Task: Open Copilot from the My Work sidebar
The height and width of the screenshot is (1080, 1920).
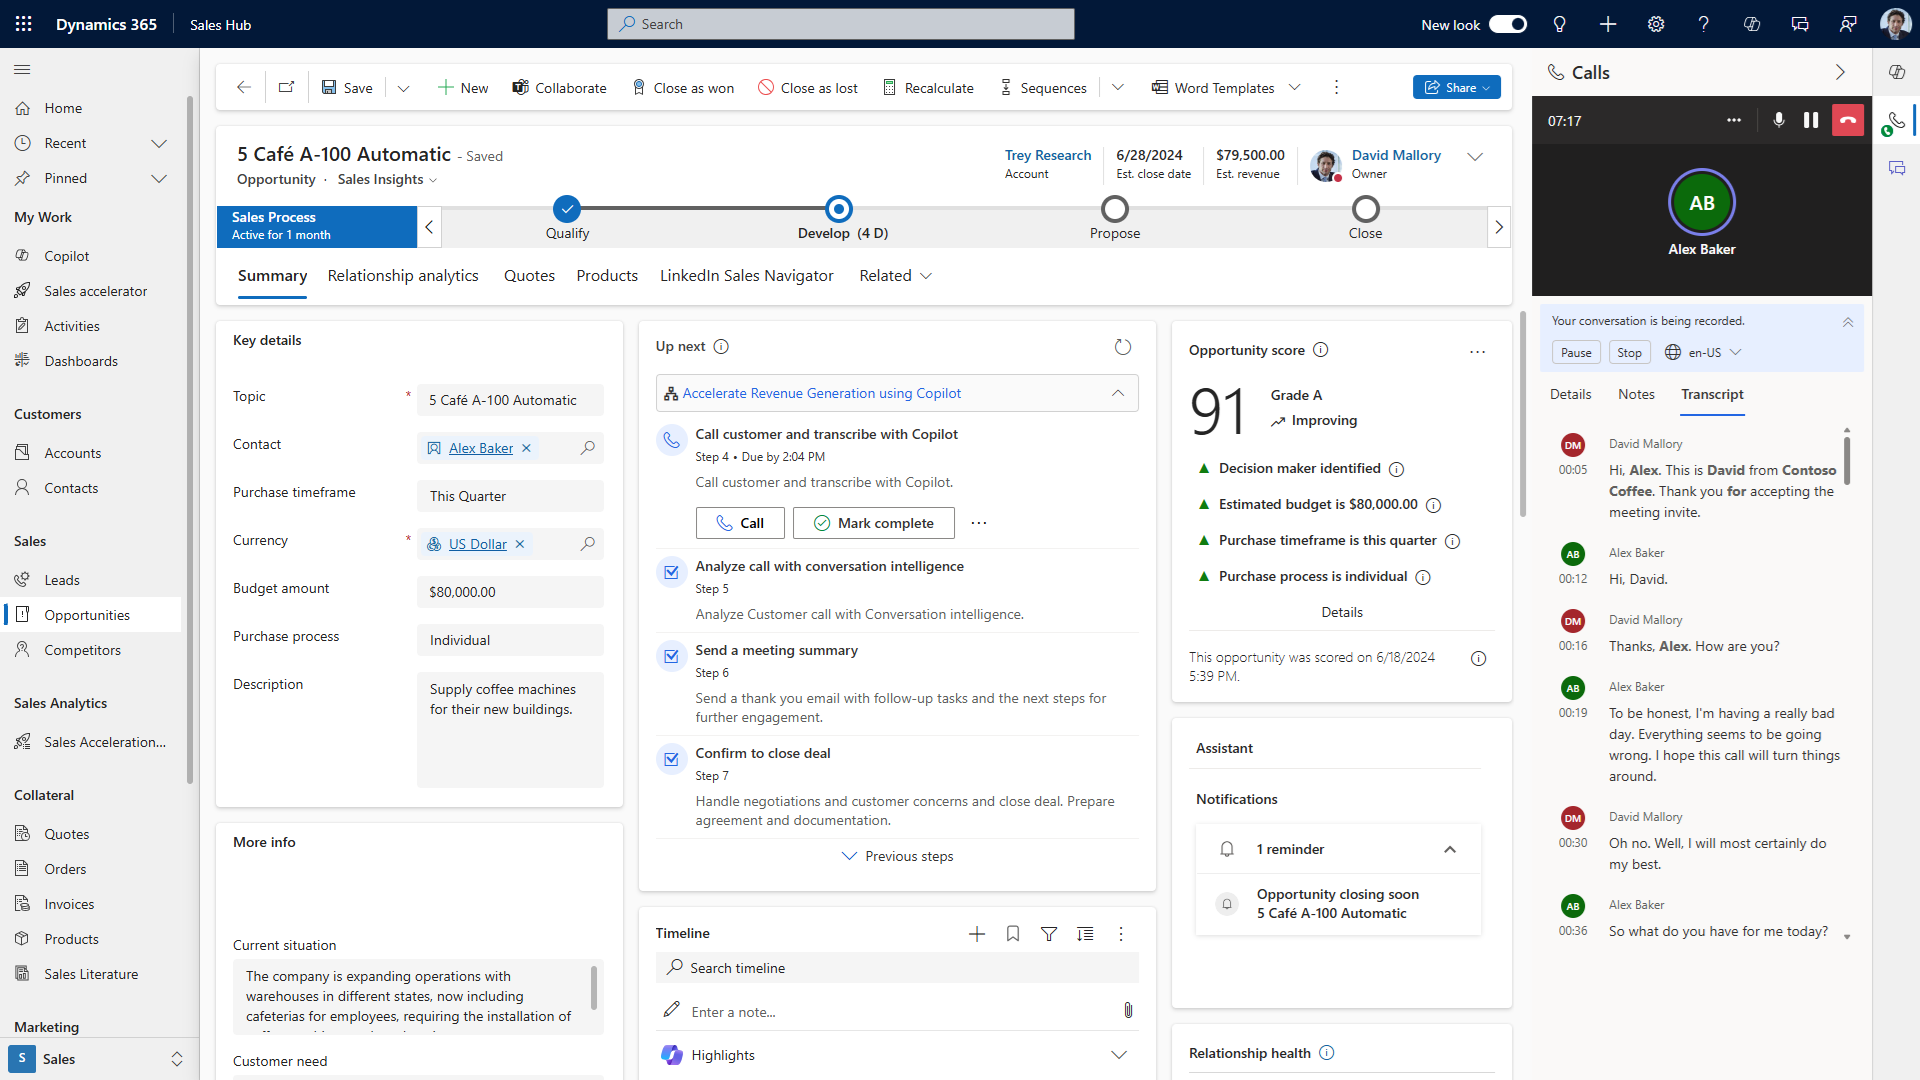Action: 67,255
